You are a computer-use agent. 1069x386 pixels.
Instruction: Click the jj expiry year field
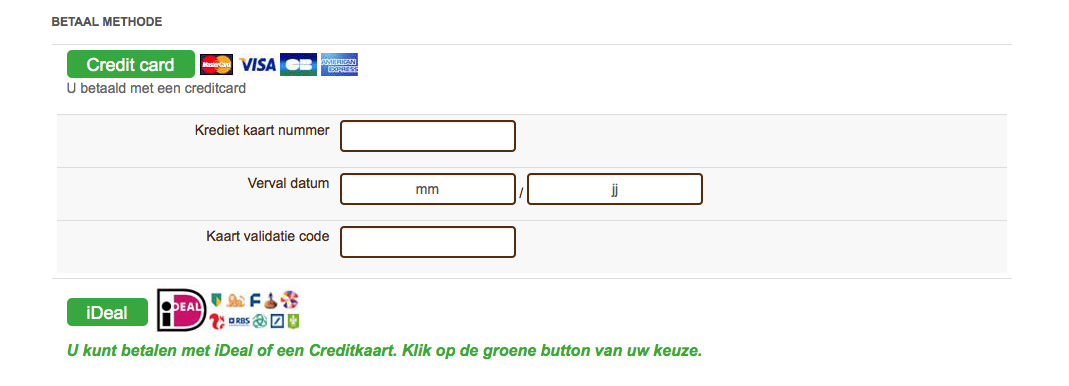[x=615, y=189]
